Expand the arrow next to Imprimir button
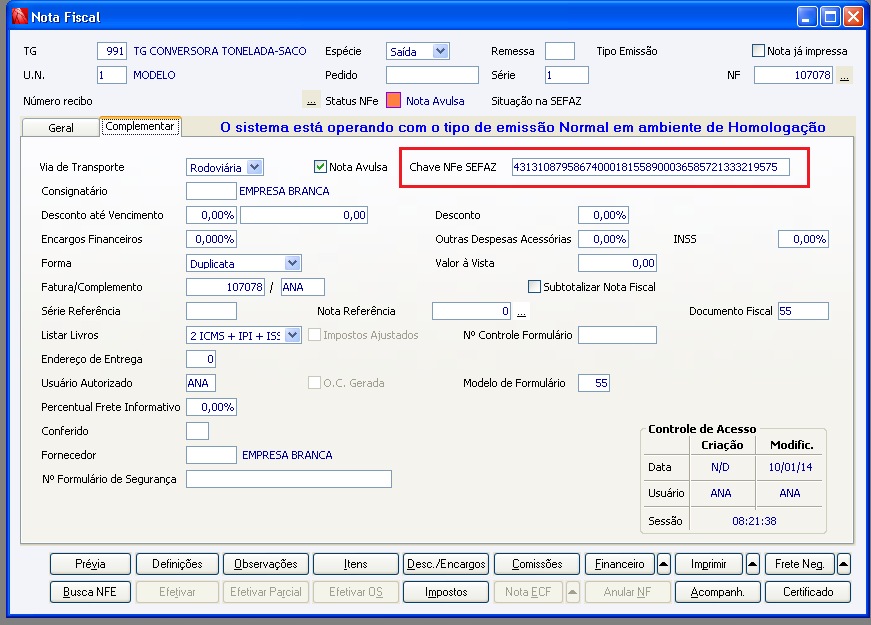871x625 pixels. [x=753, y=564]
